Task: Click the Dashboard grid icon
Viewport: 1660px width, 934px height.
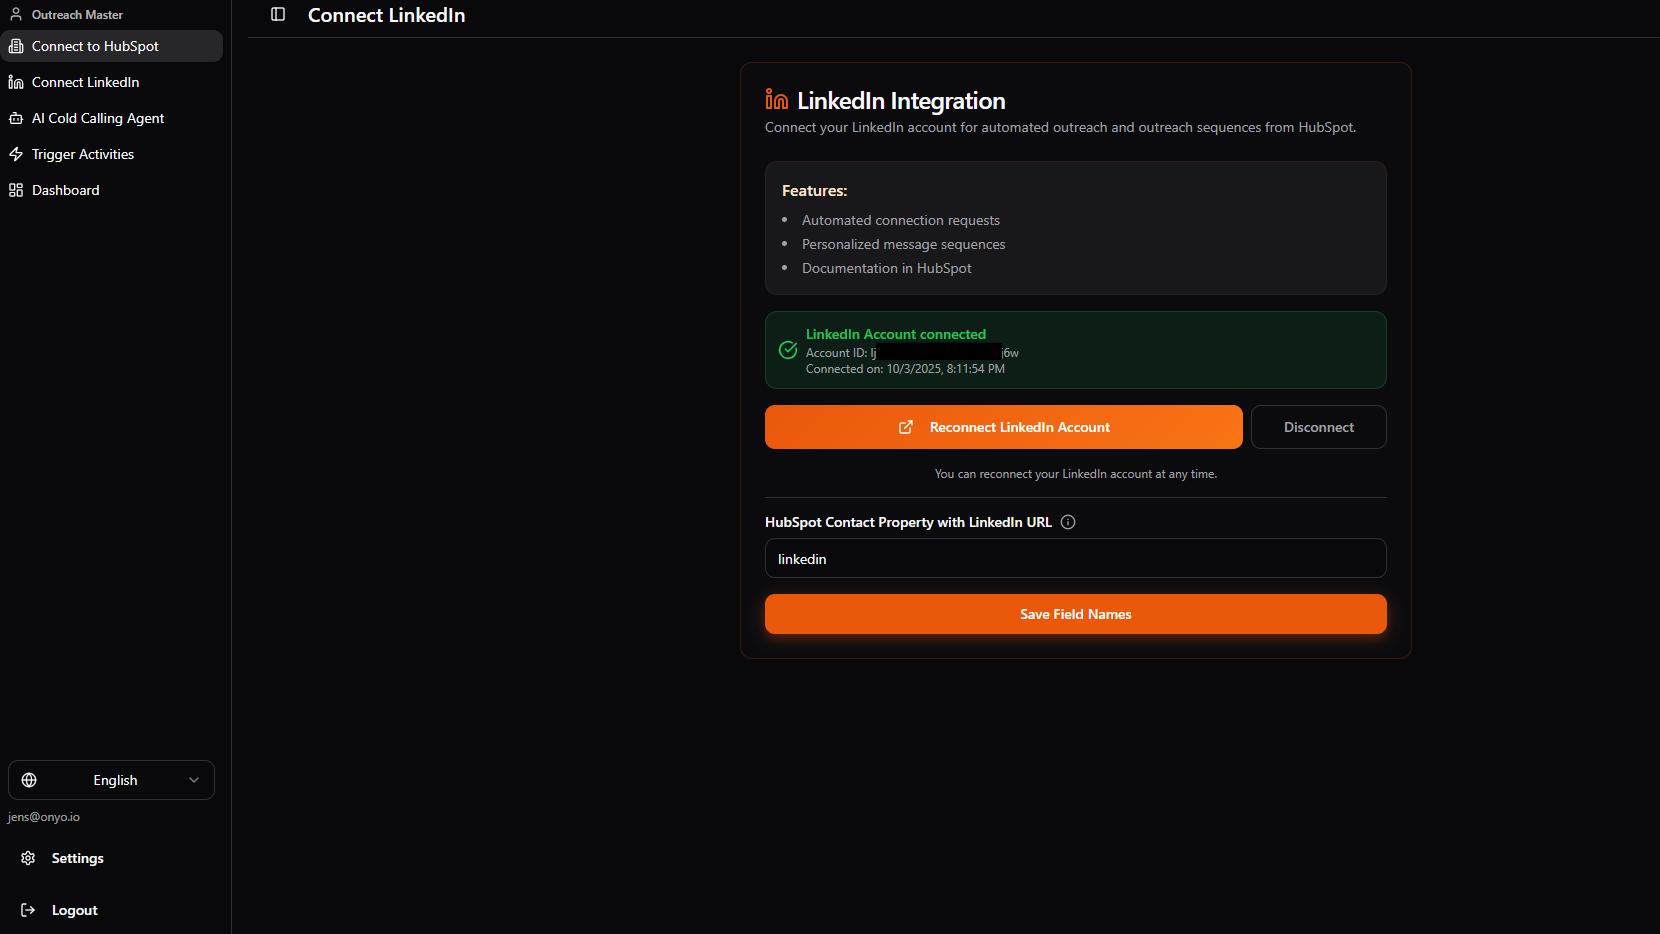Action: 16,190
